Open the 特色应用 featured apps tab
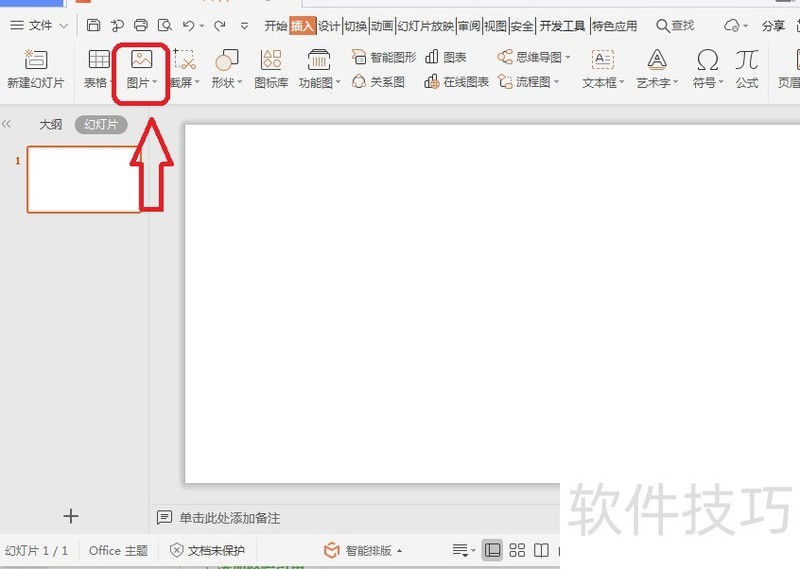Image resolution: width=800 pixels, height=569 pixels. point(615,26)
